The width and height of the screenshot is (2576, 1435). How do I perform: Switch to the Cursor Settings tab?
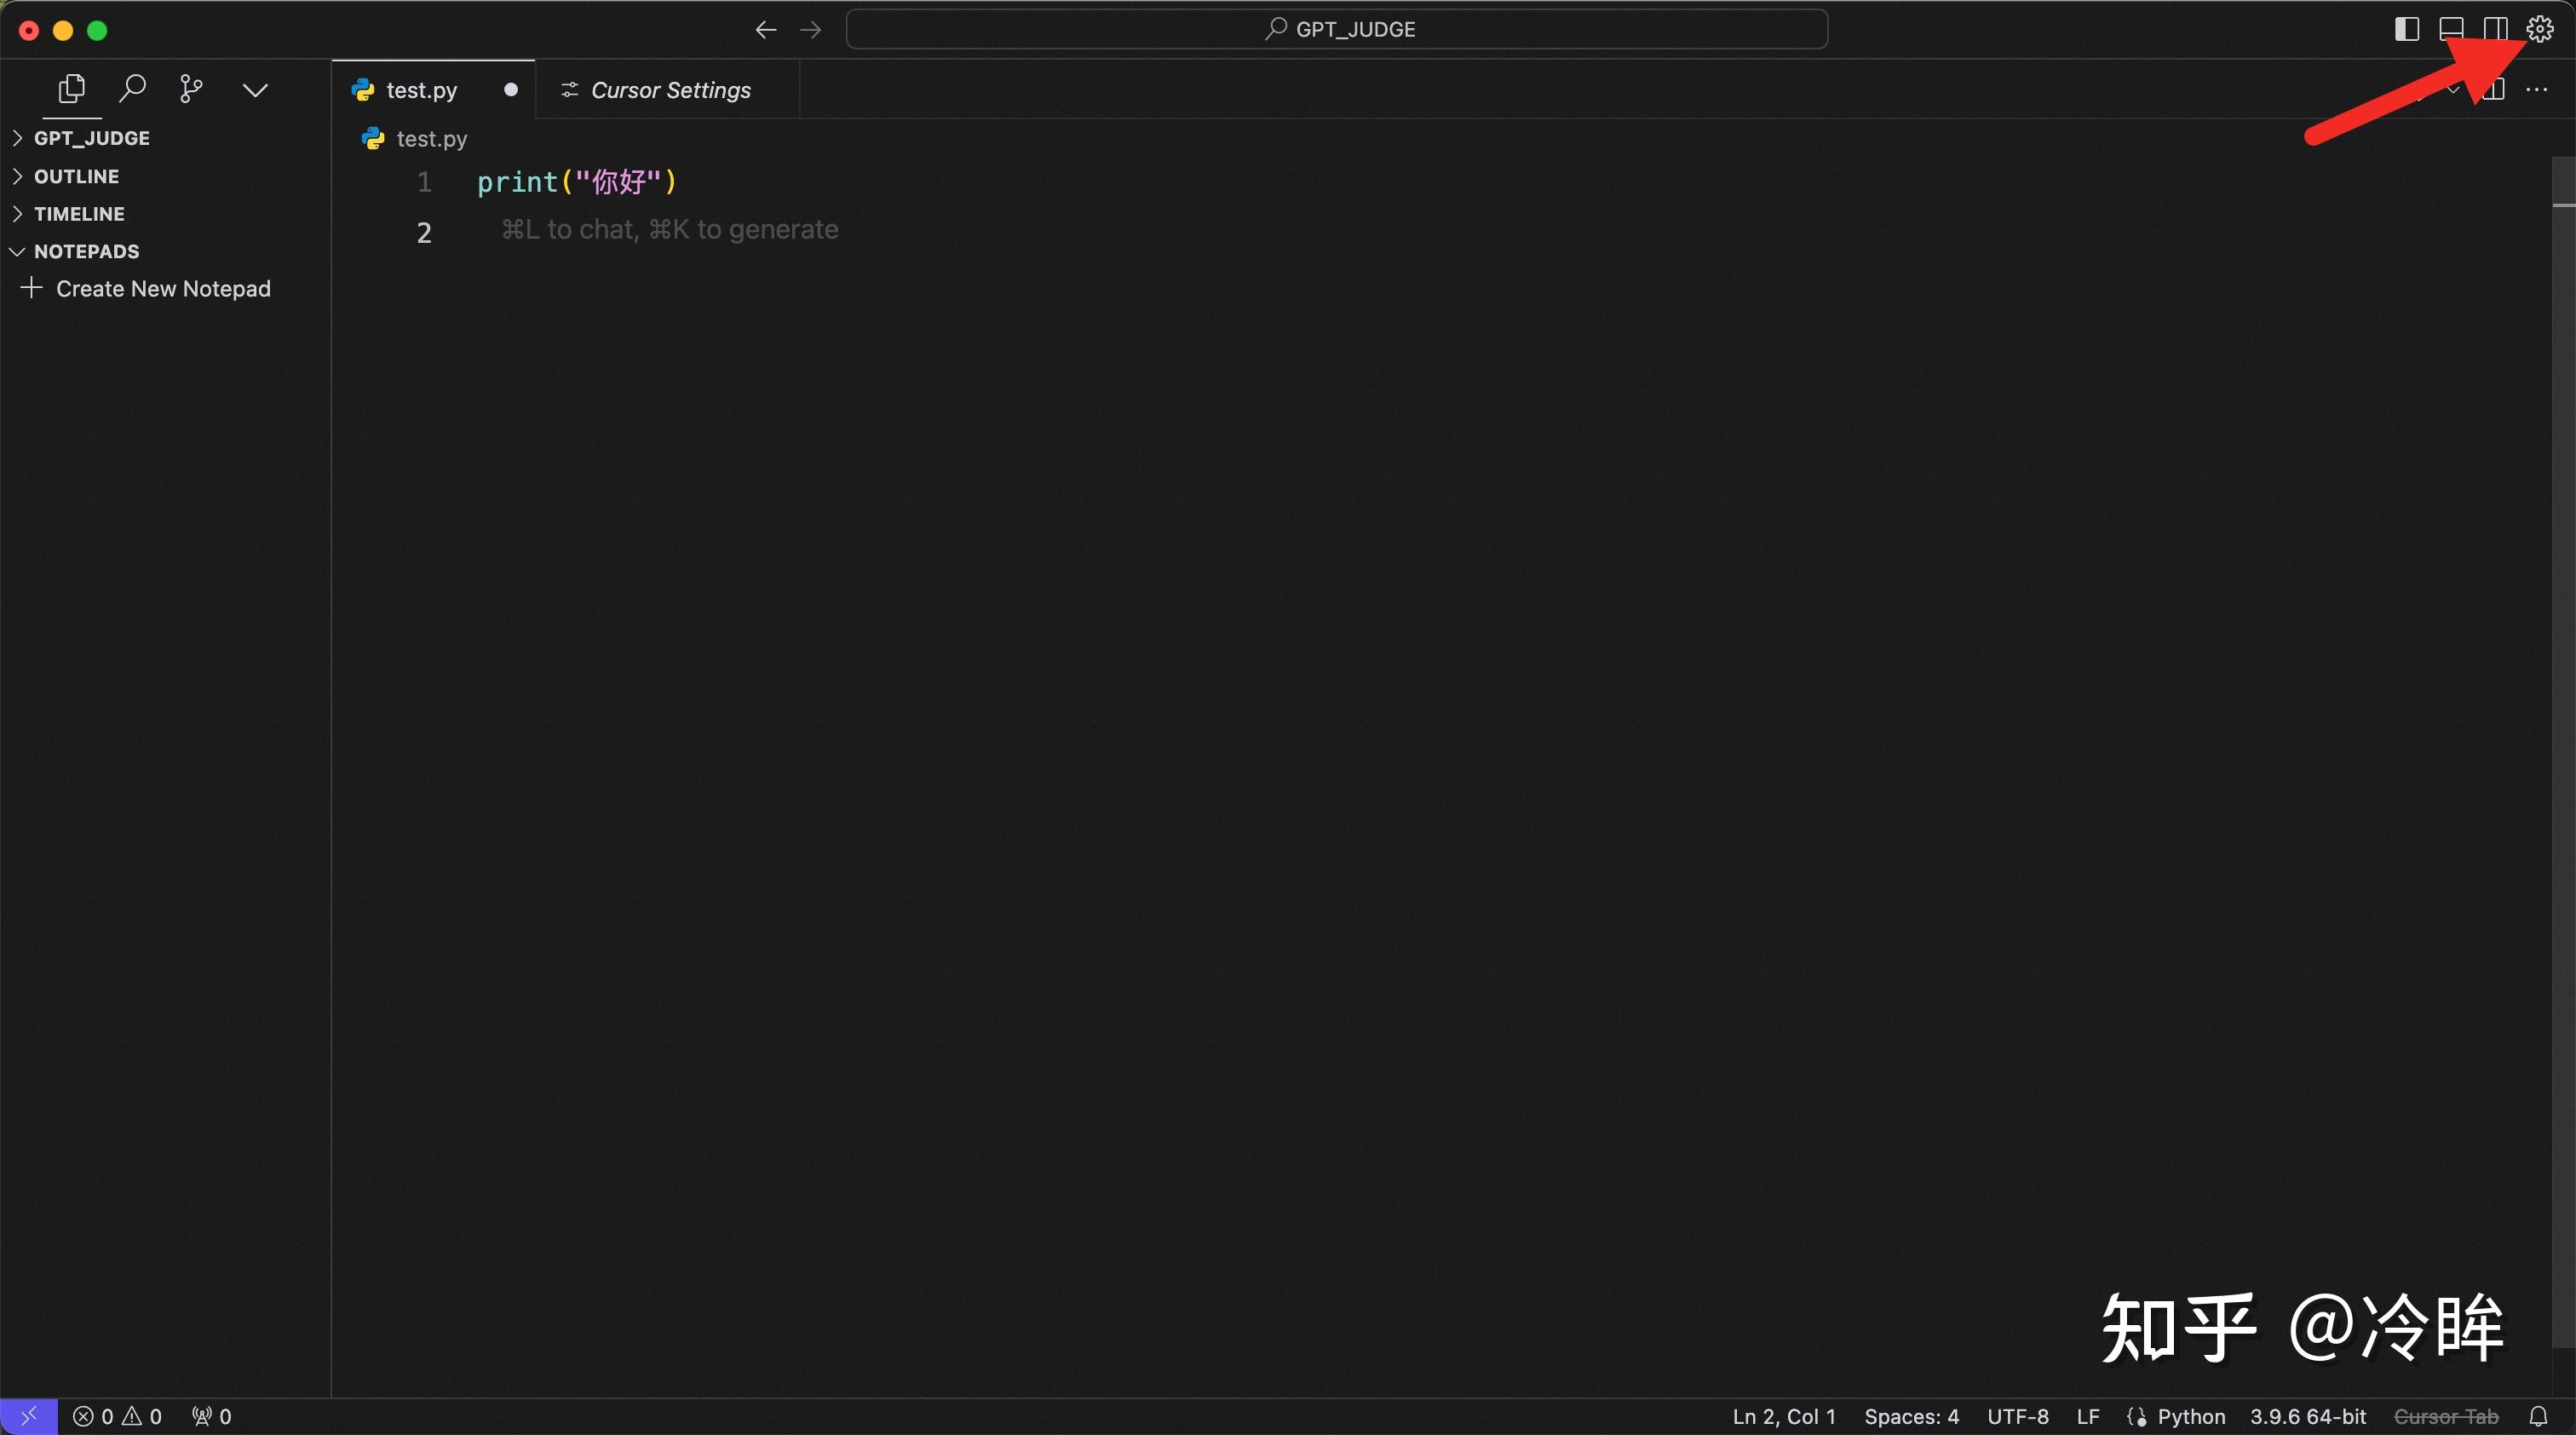[656, 89]
